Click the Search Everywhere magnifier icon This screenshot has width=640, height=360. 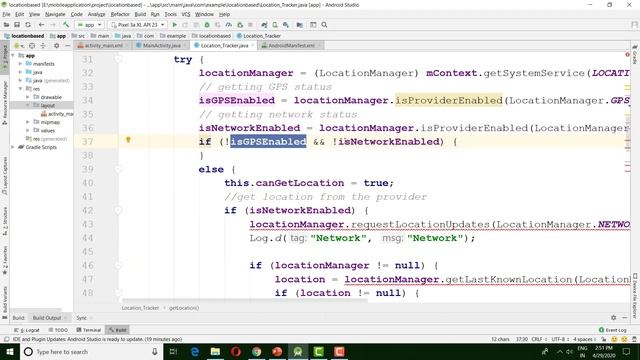(x=324, y=25)
